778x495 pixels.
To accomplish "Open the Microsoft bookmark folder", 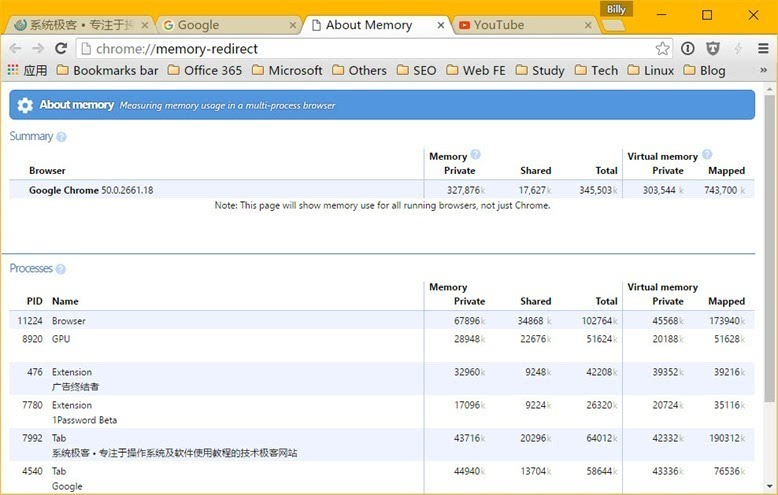I will (x=287, y=70).
